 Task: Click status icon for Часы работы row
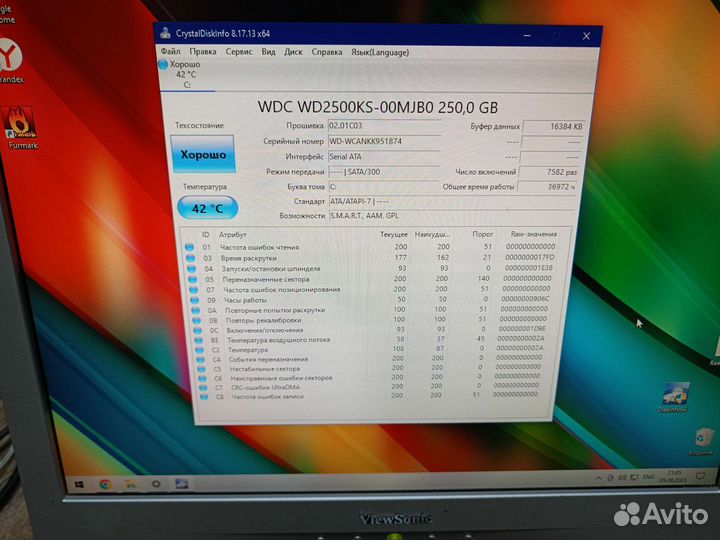(x=194, y=300)
